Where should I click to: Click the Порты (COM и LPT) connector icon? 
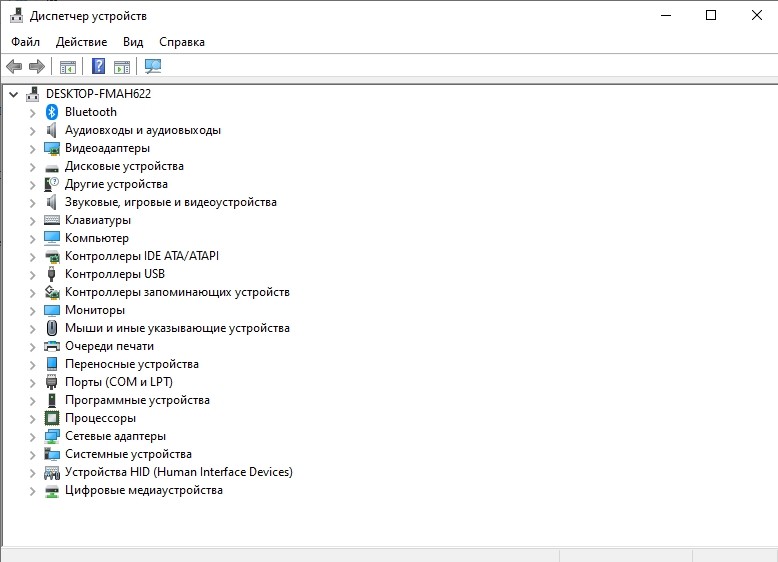click(52, 382)
